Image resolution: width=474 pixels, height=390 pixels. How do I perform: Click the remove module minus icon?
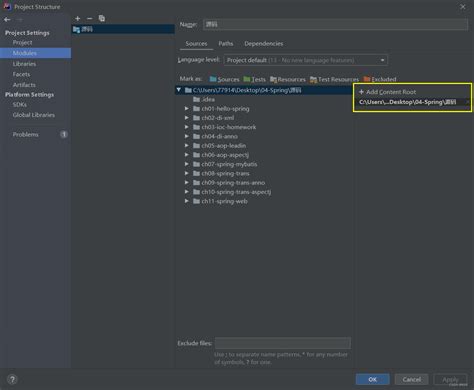point(89,19)
